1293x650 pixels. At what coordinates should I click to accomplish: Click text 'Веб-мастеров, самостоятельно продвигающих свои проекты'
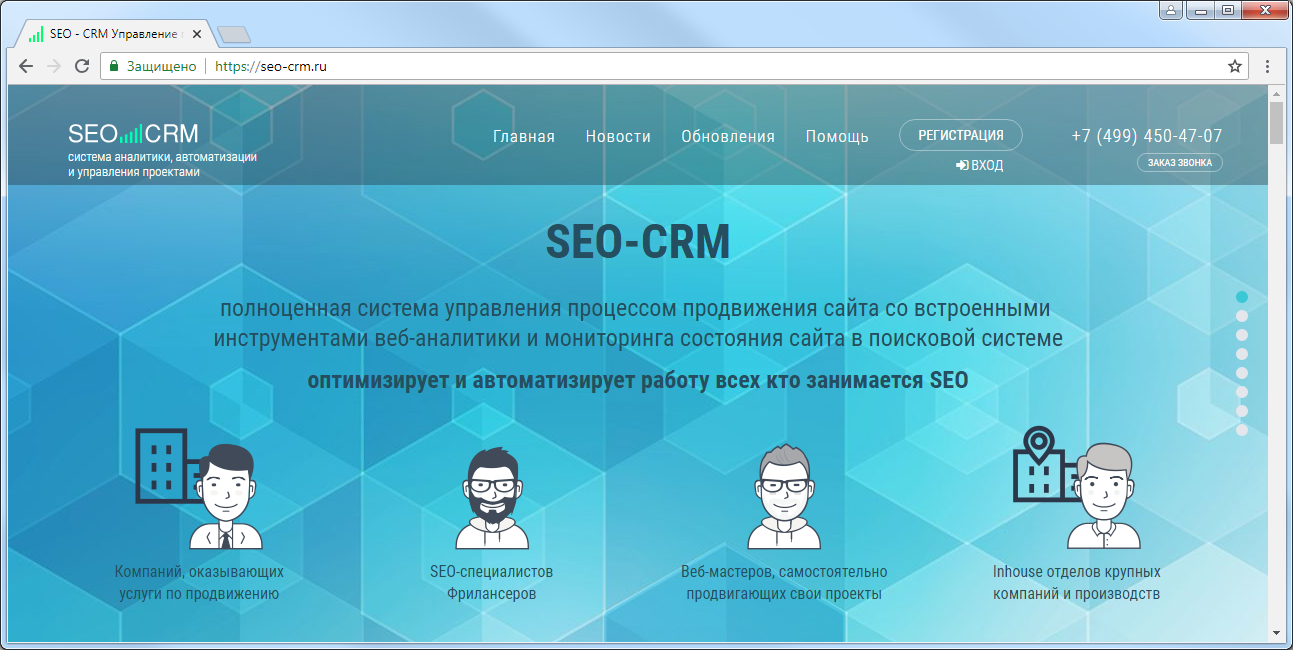tap(784, 583)
